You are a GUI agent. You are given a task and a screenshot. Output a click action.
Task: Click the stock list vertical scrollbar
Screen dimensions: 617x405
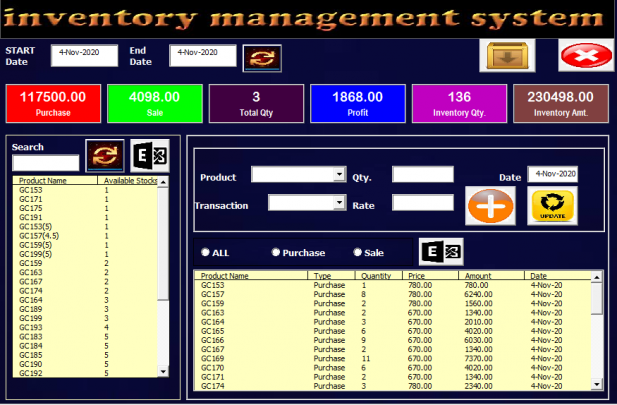(164, 280)
